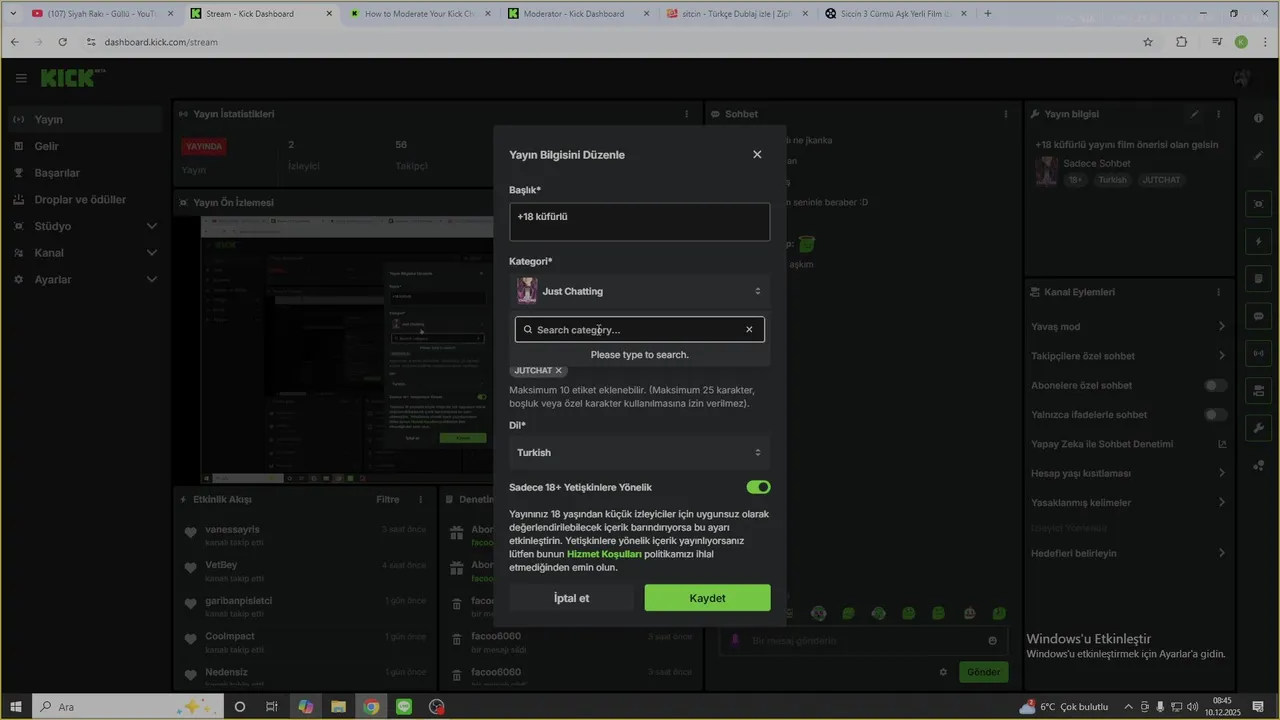
Task: Open the Dil dropdown set to Turkish
Action: click(x=639, y=453)
